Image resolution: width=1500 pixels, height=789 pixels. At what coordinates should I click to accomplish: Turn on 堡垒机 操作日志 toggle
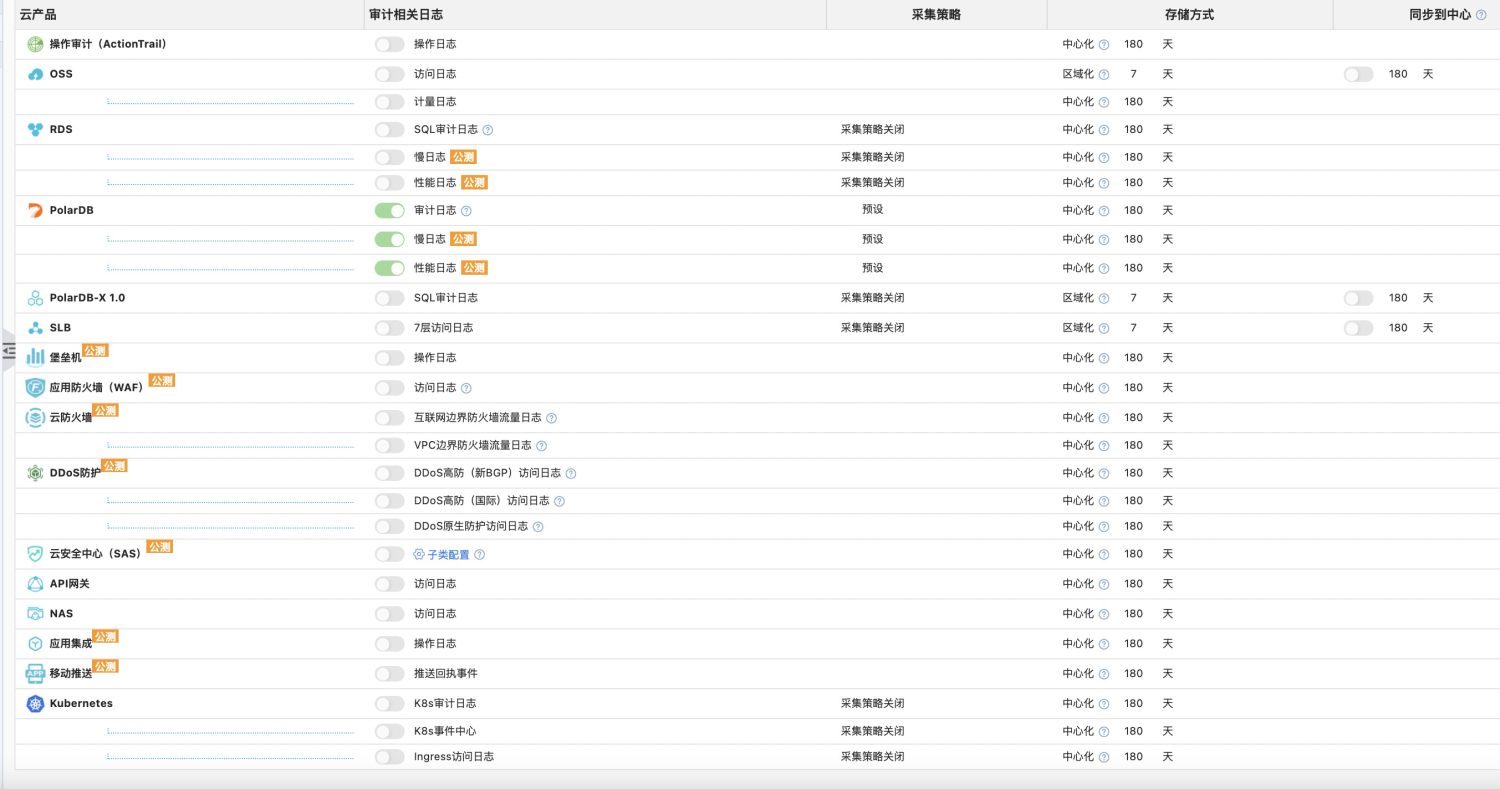(x=389, y=358)
